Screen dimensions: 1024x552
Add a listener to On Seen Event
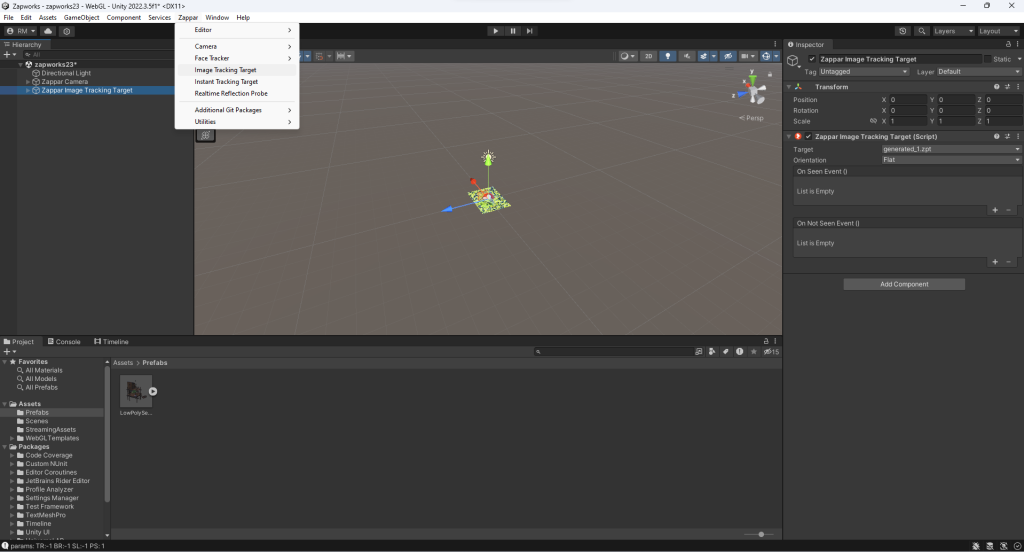(x=995, y=210)
